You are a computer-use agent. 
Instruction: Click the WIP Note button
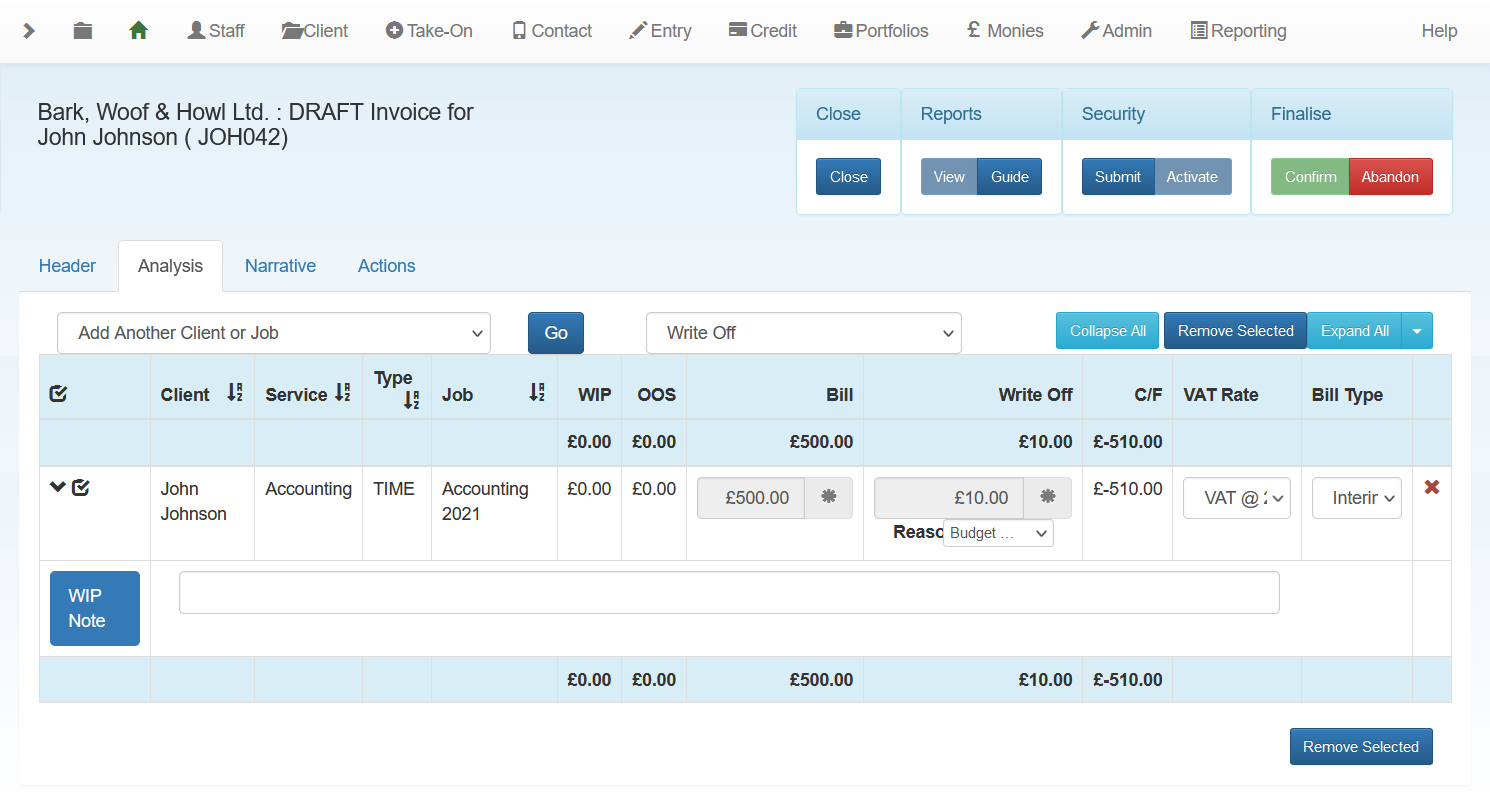95,608
